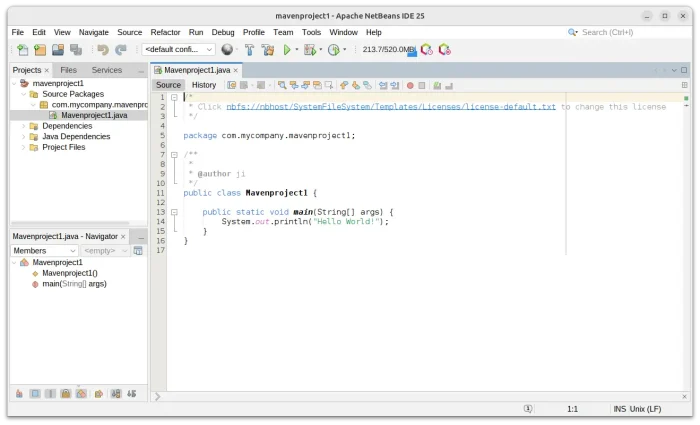Toggle Show Non-Public Members lock icon
Screen dimensions: 700x425
[66, 394]
